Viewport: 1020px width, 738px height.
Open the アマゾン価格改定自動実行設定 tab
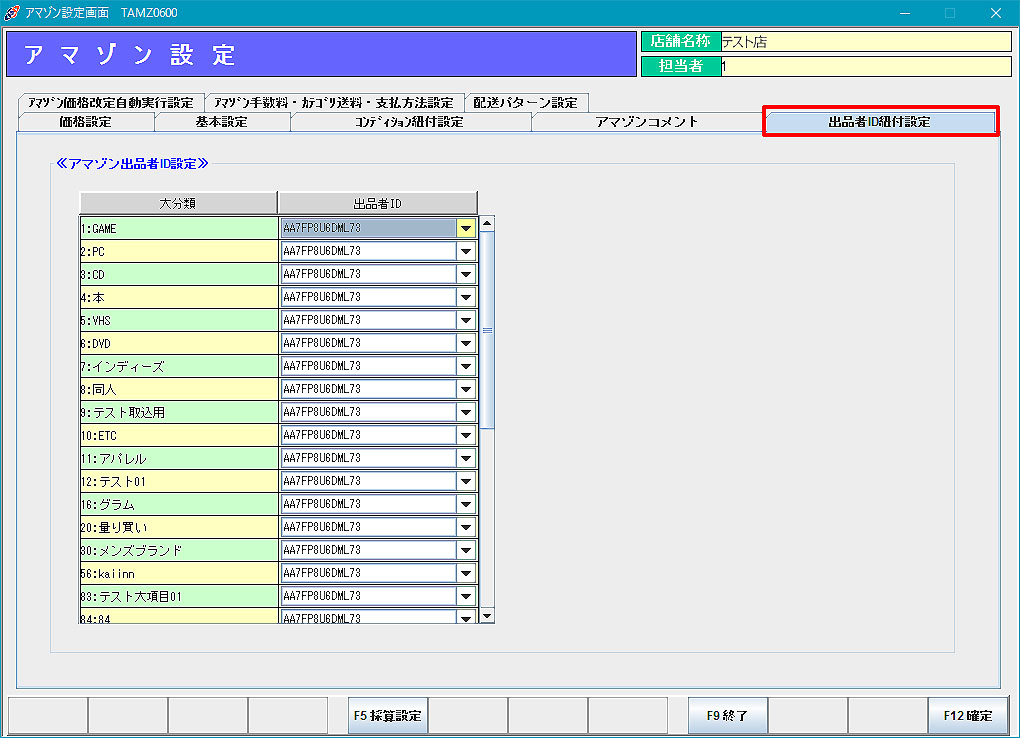click(110, 102)
